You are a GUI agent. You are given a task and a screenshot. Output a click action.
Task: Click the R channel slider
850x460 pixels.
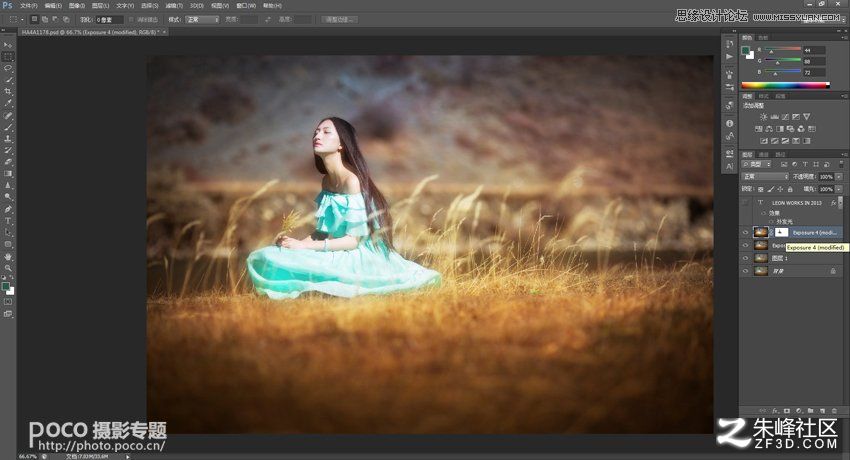[782, 50]
